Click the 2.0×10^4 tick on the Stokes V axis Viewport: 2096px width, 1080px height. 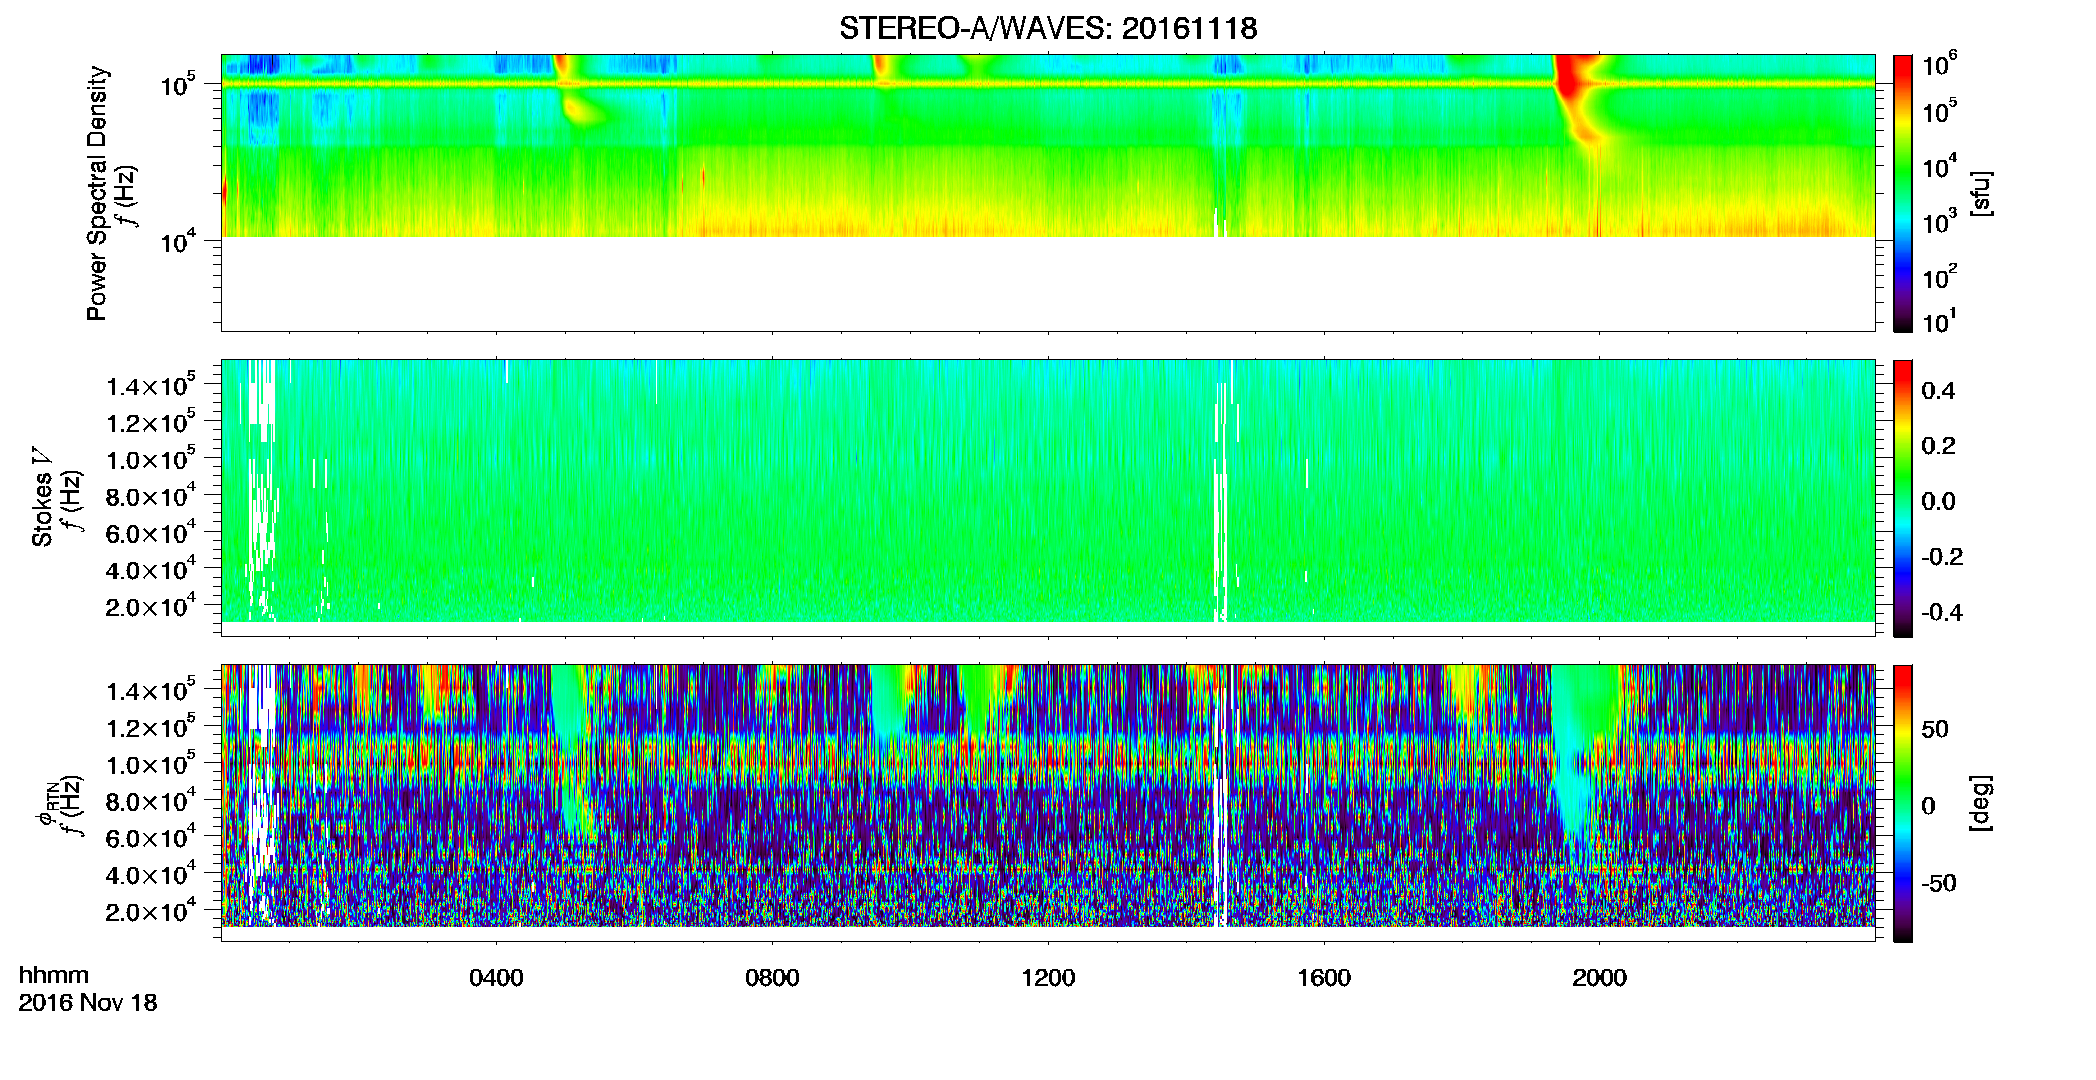coord(151,607)
